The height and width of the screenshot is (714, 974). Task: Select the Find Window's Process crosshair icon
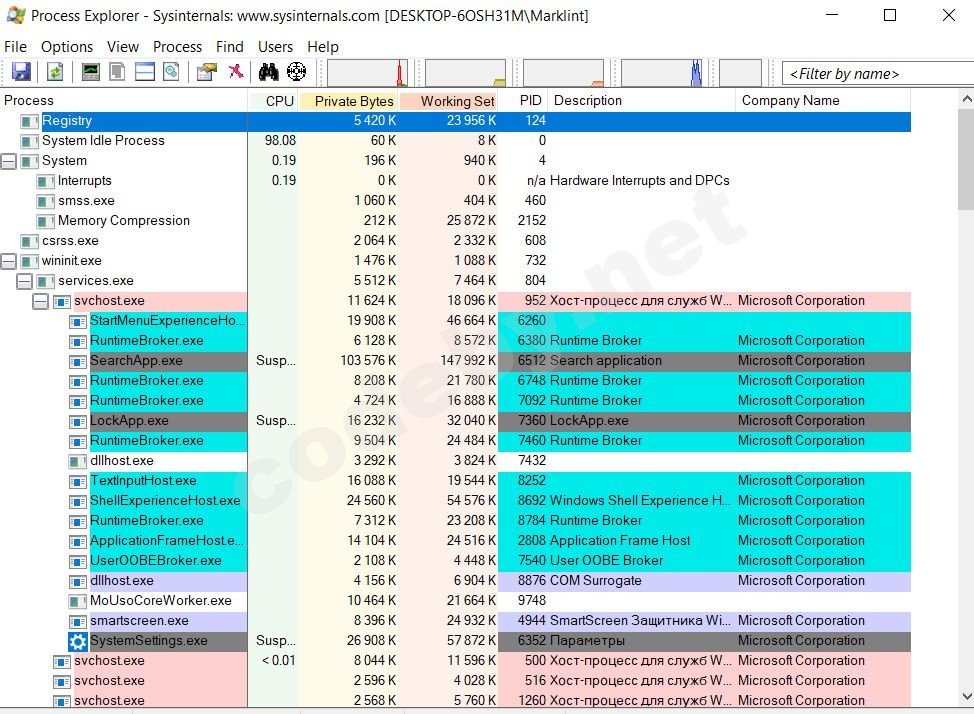pyautogui.click(x=296, y=71)
